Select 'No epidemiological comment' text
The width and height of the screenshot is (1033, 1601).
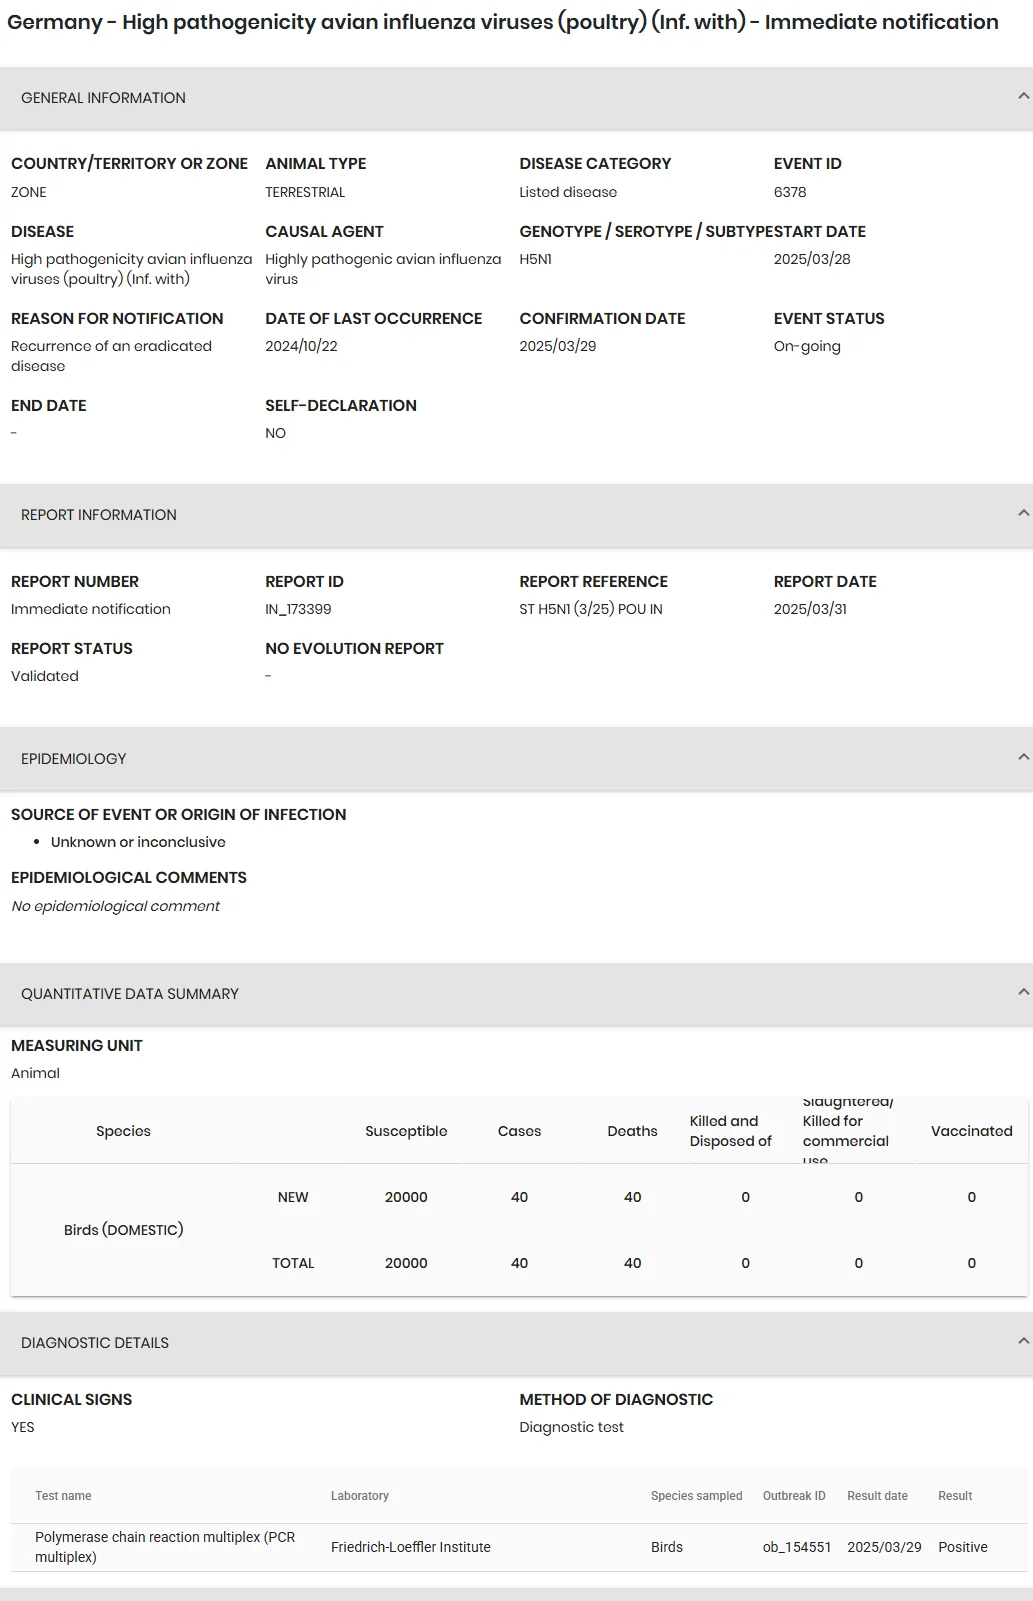pyautogui.click(x=115, y=906)
